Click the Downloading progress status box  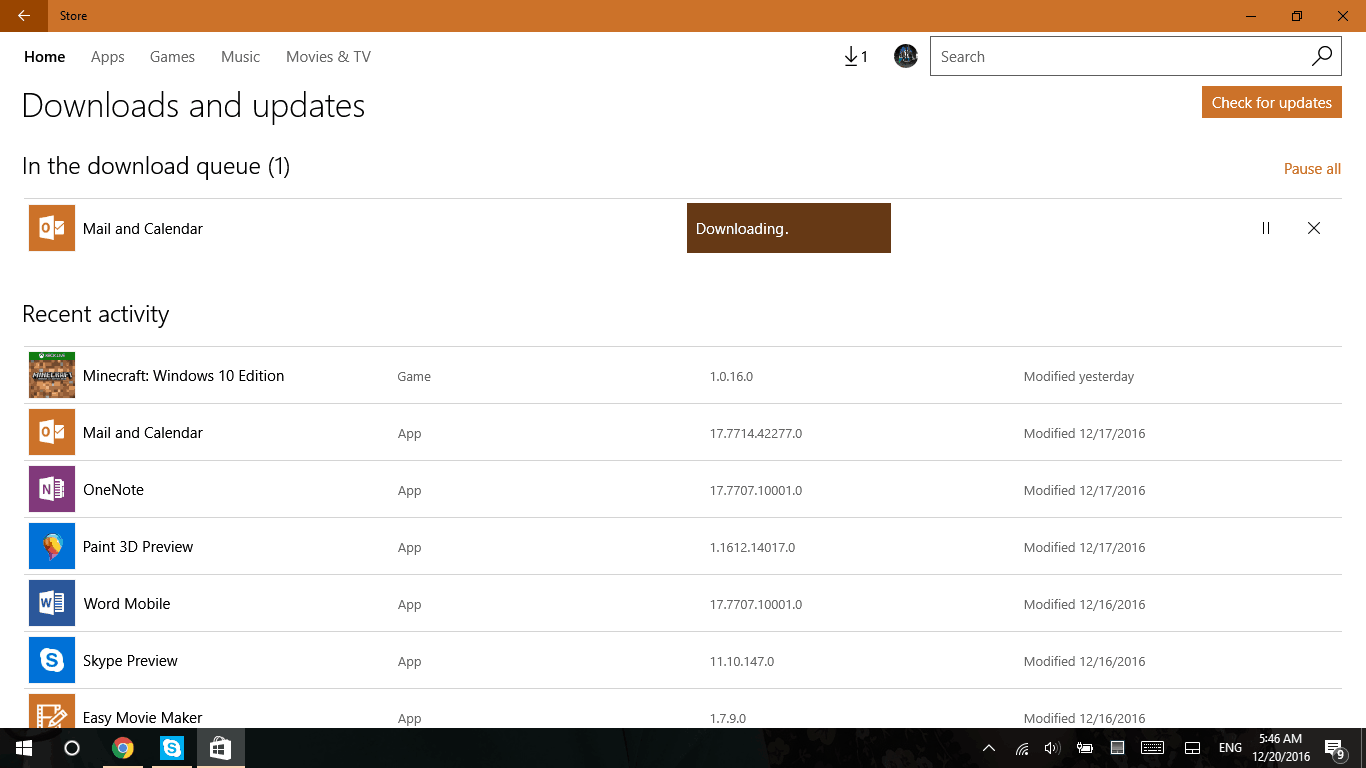pos(789,228)
